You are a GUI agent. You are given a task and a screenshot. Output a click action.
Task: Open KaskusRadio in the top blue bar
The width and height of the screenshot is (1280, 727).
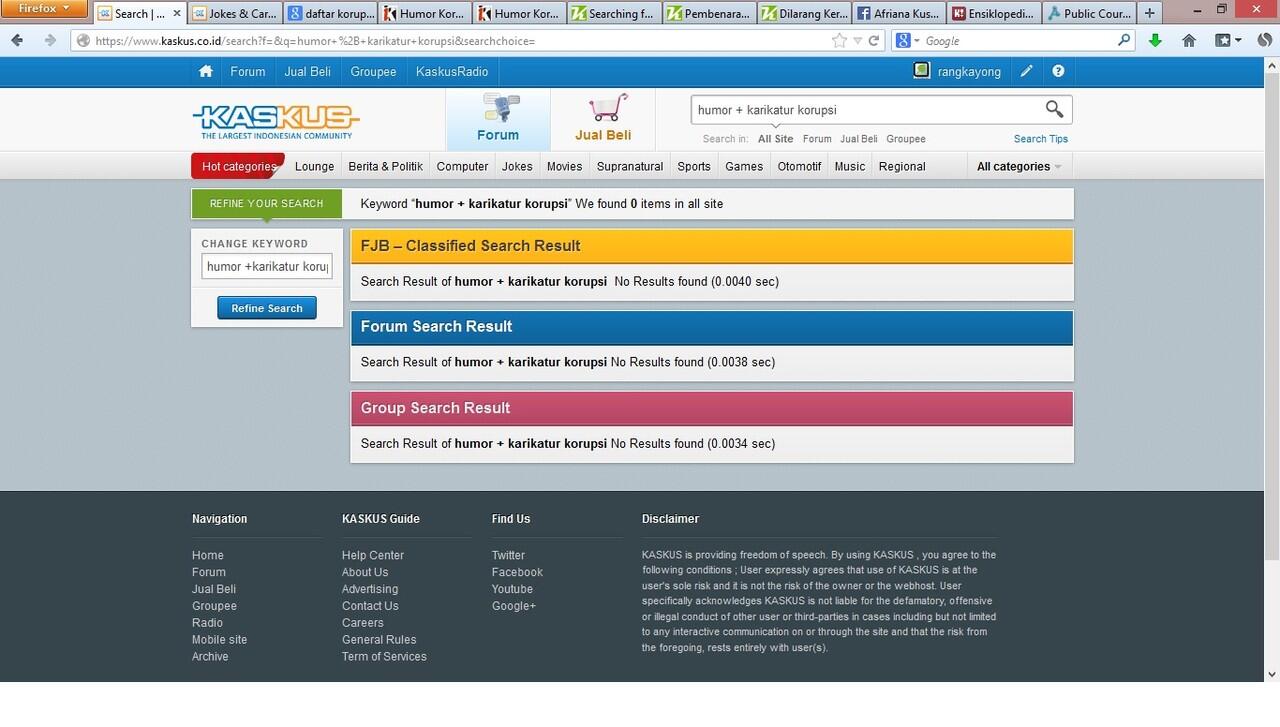452,71
